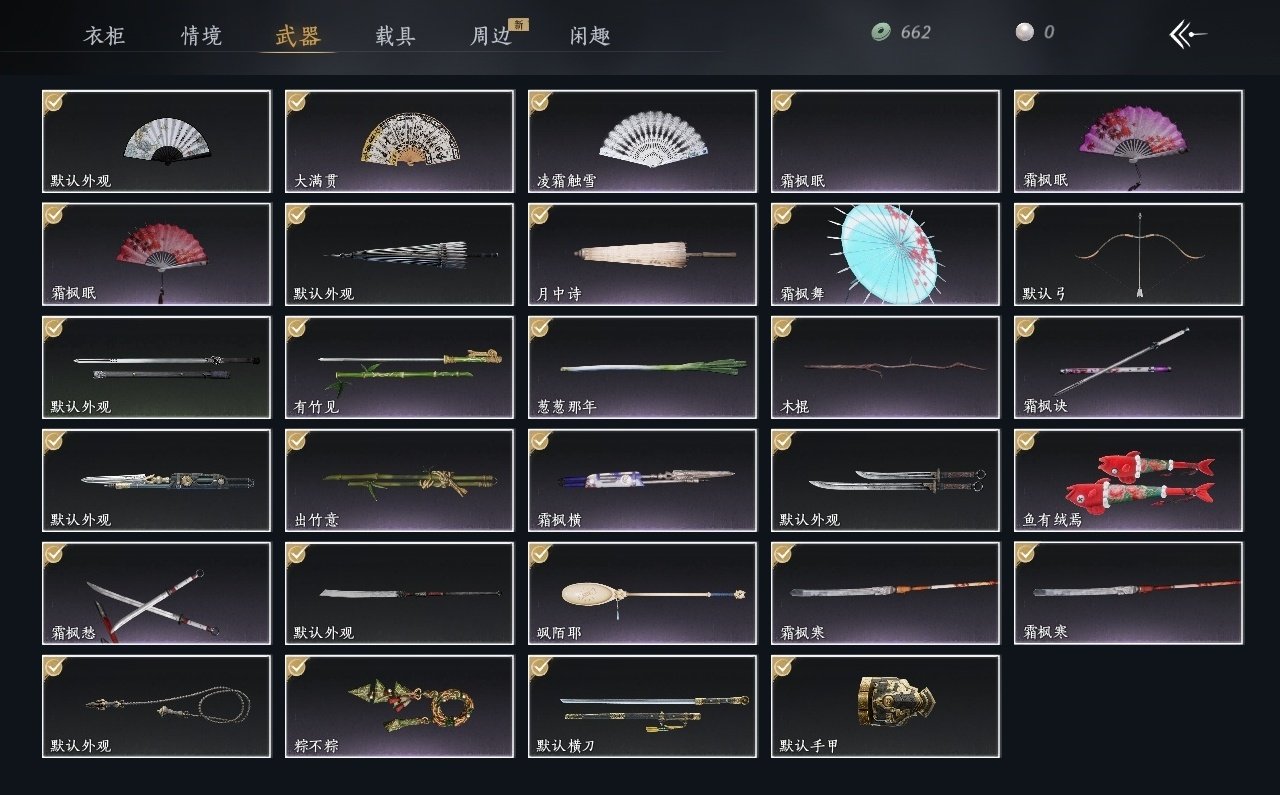Viewport: 1280px width, 795px height.
Task: Switch to the 闲趣 tab
Action: (x=590, y=36)
